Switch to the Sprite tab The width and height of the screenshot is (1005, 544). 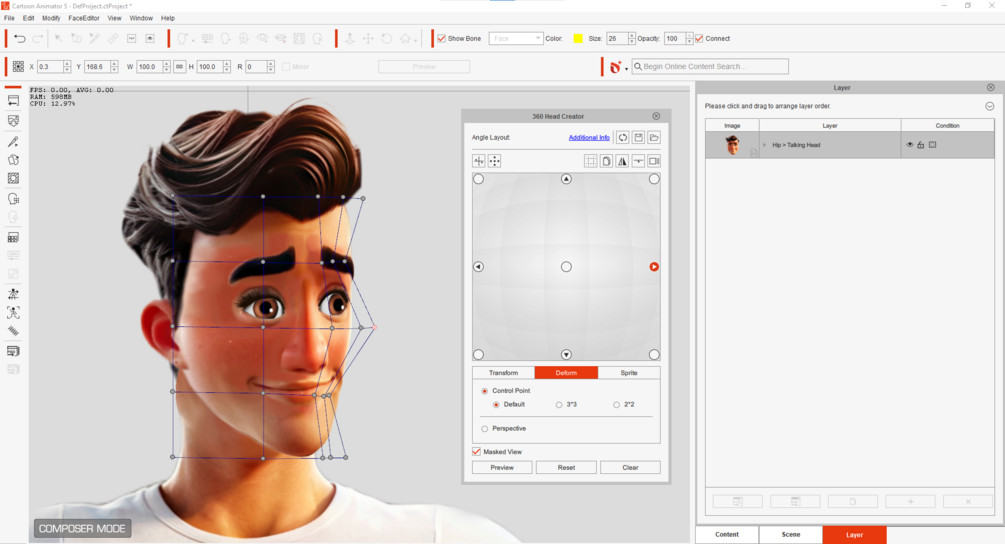[x=629, y=373]
